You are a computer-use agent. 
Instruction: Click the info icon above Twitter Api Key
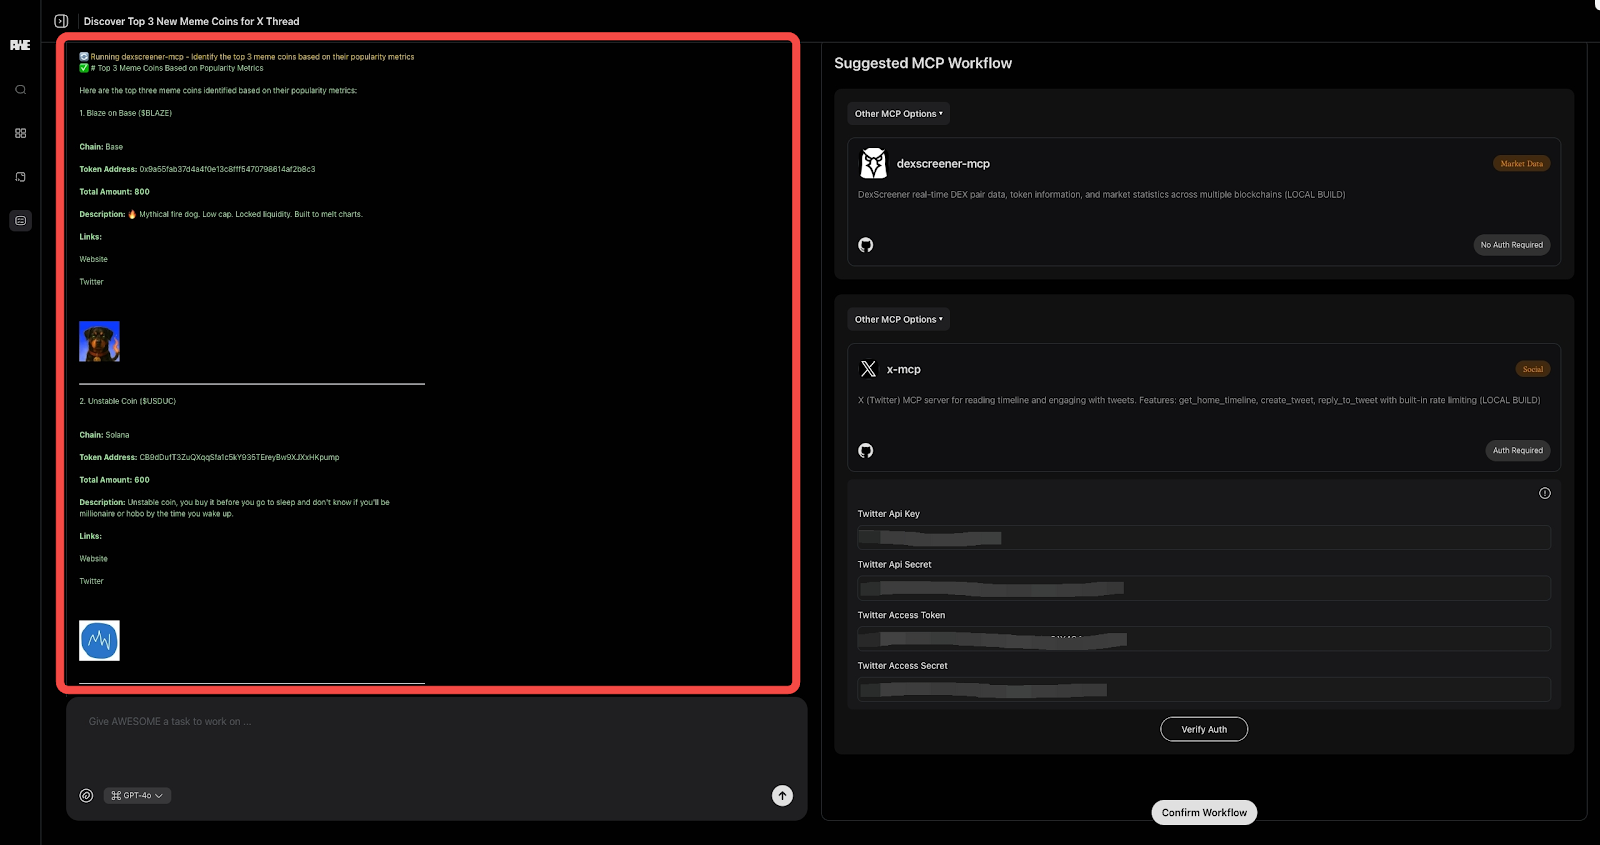click(1544, 493)
